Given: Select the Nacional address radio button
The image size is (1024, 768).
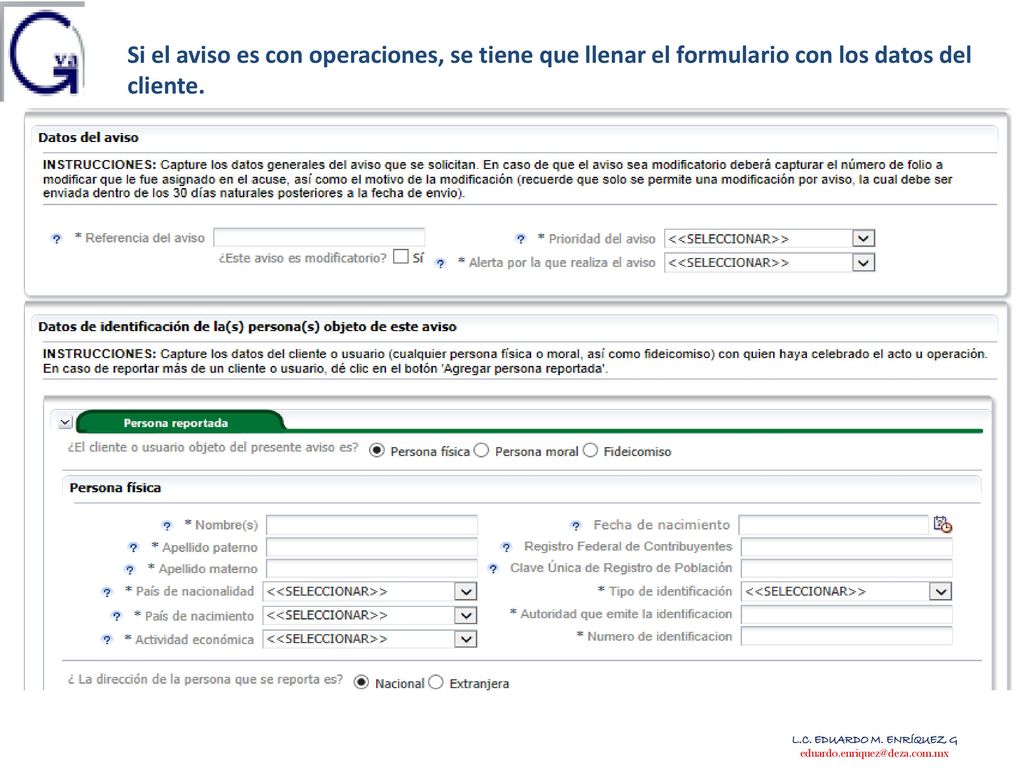Looking at the screenshot, I should tap(361, 682).
